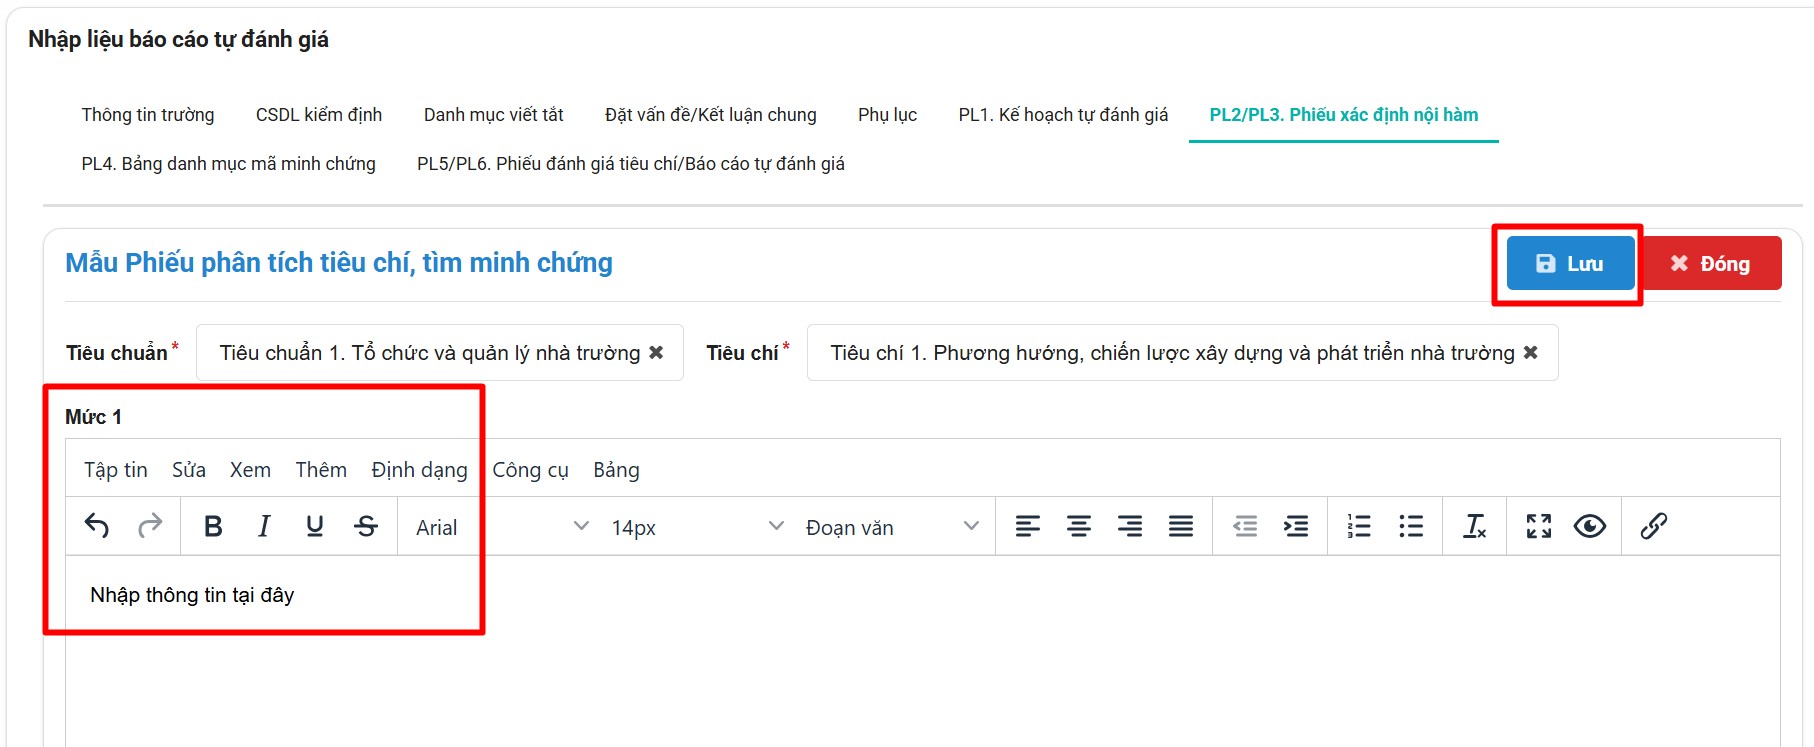
Task: Apply strikethrough formatting
Action: pyautogui.click(x=366, y=526)
